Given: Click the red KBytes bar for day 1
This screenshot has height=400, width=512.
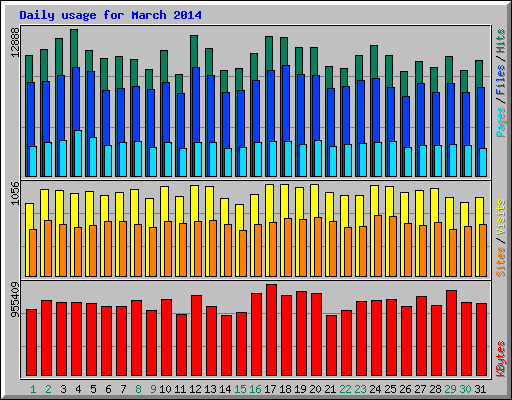Looking at the screenshot, I should 31,342.
